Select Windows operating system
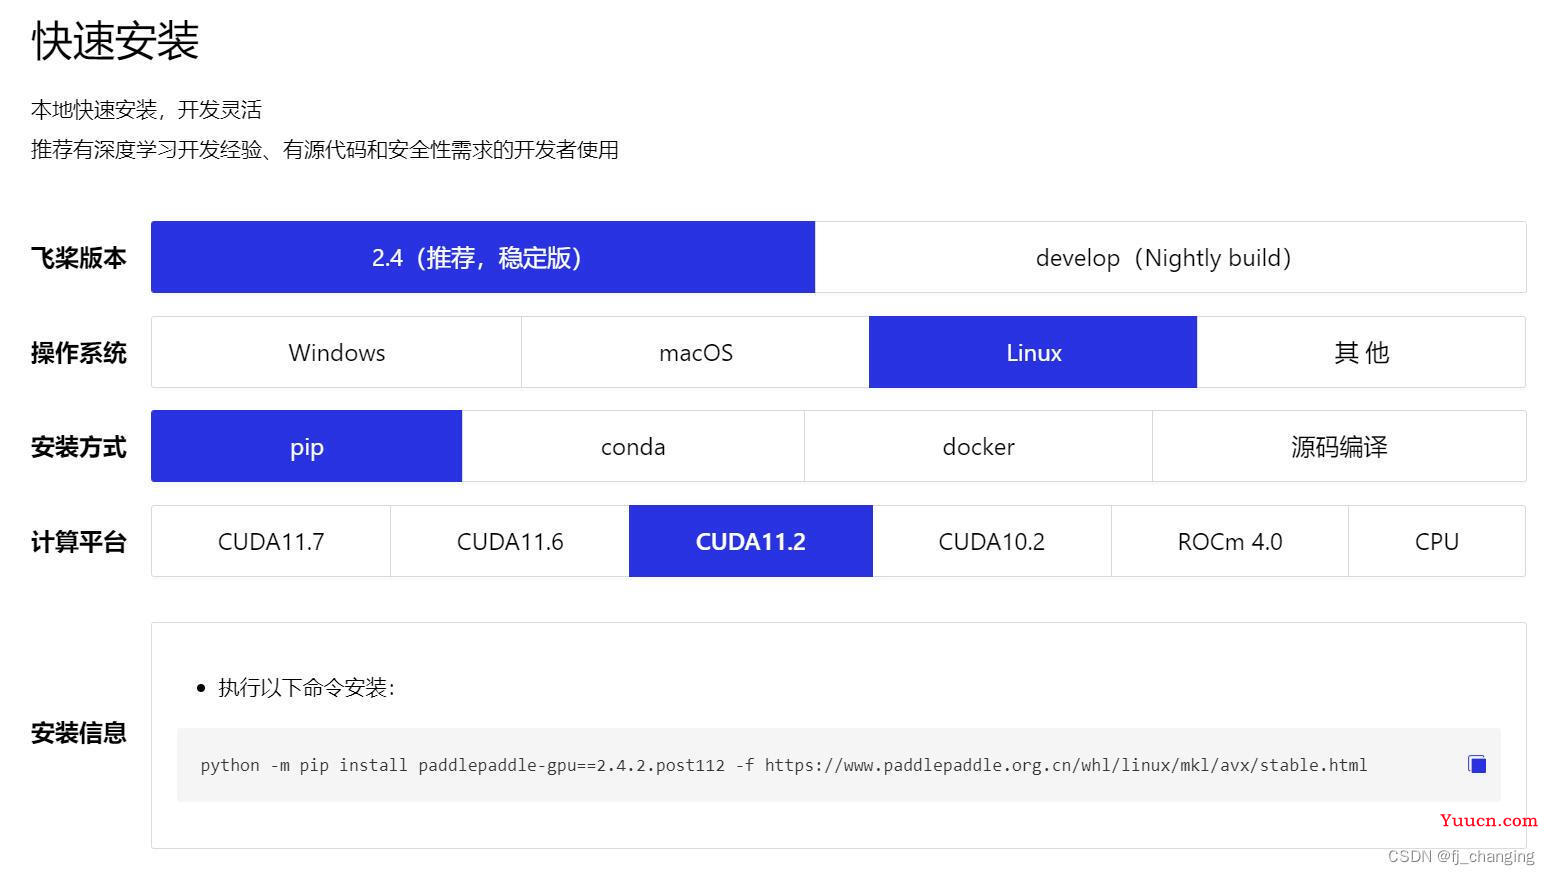 click(x=336, y=352)
